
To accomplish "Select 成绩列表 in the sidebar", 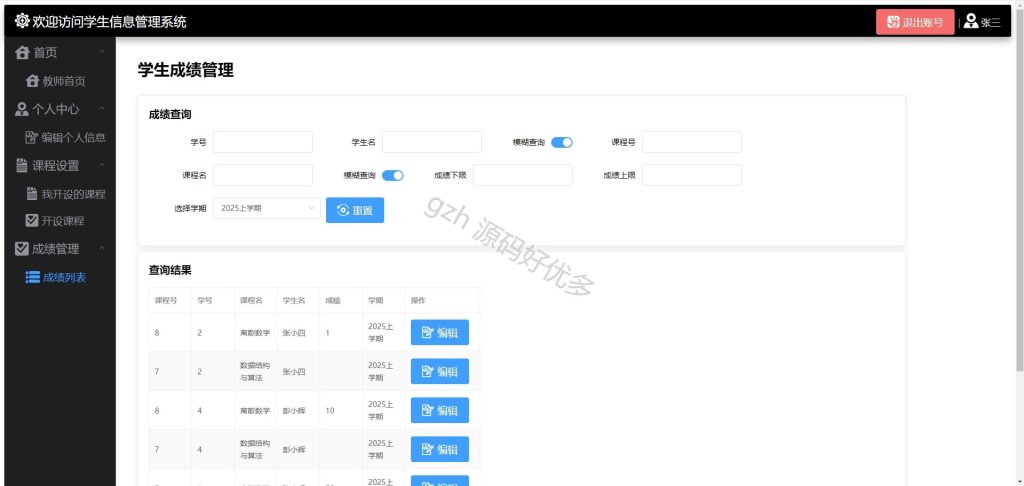I will [x=60, y=277].
